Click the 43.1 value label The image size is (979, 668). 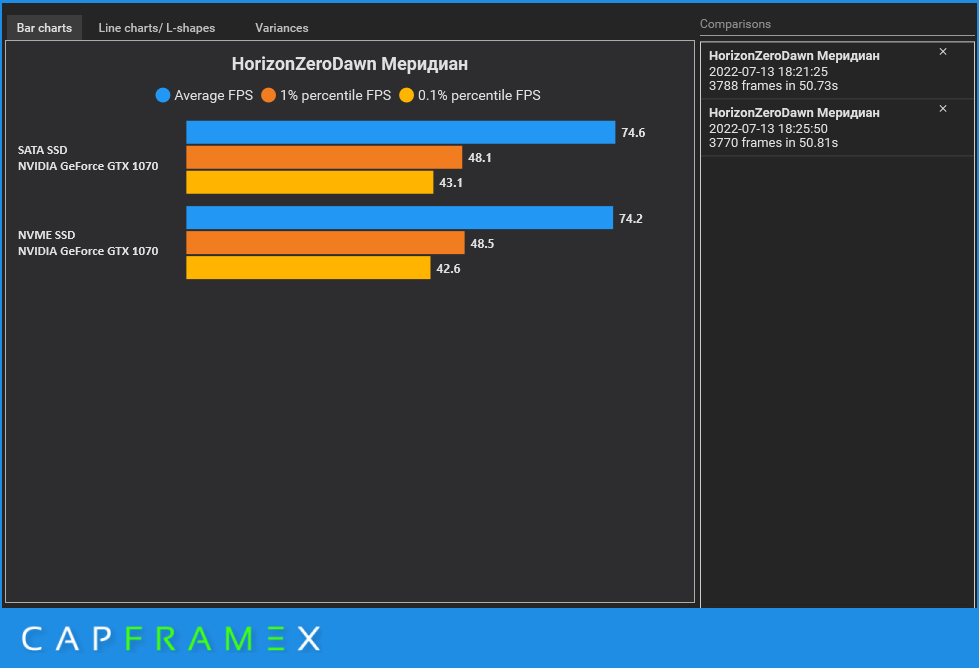[451, 183]
